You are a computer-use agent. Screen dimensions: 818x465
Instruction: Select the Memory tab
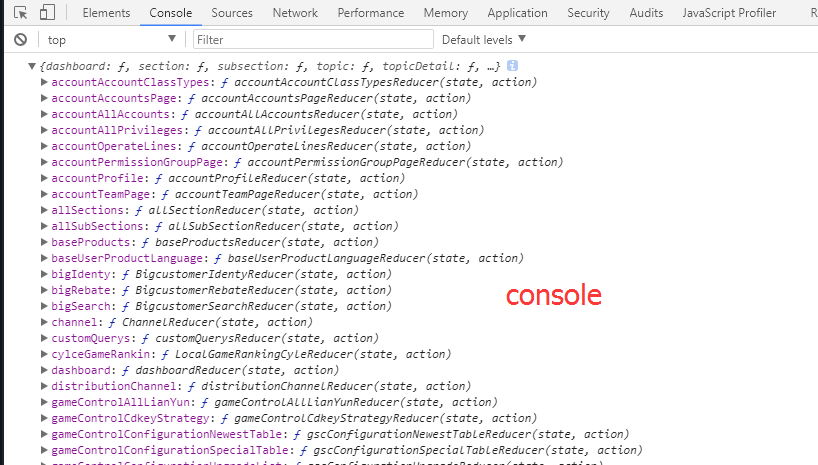pos(446,13)
